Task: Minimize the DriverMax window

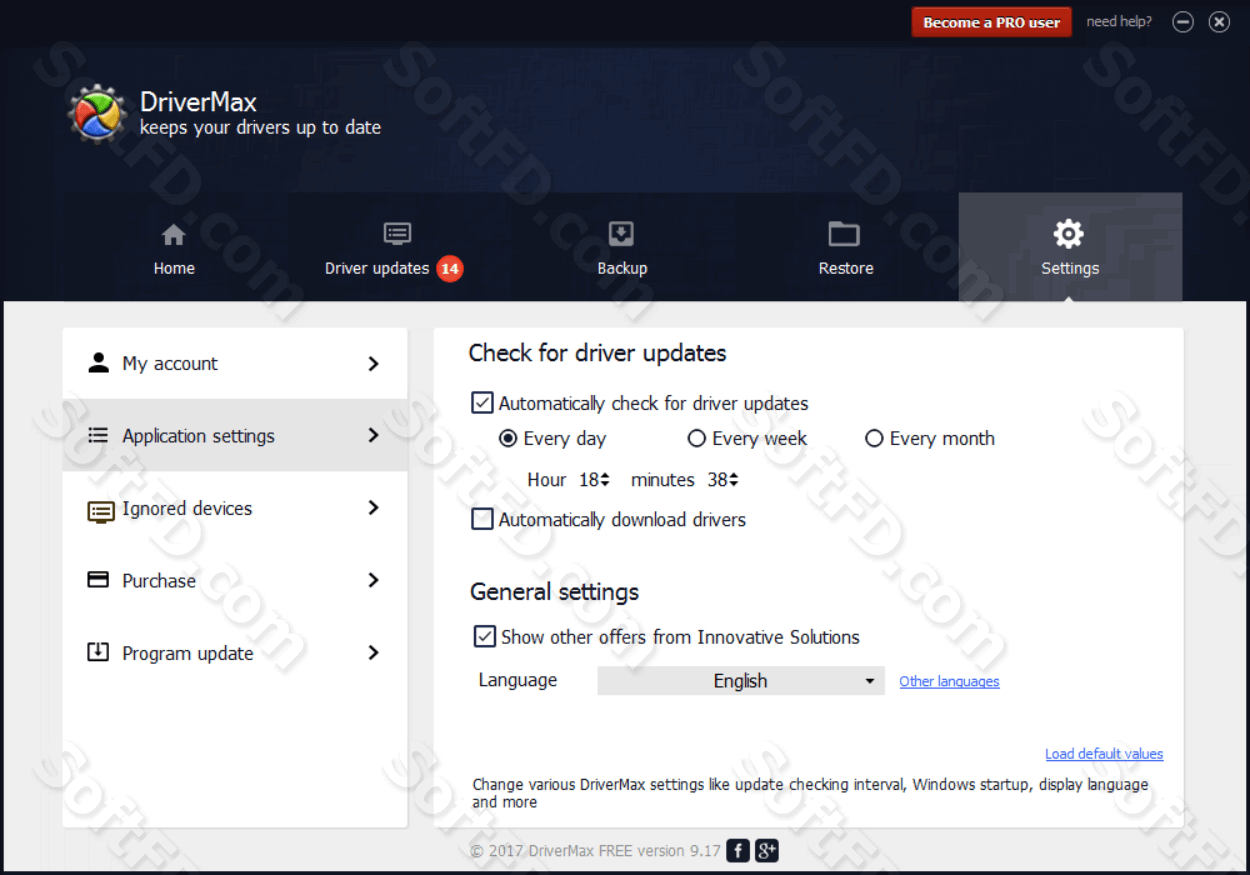Action: tap(1183, 22)
